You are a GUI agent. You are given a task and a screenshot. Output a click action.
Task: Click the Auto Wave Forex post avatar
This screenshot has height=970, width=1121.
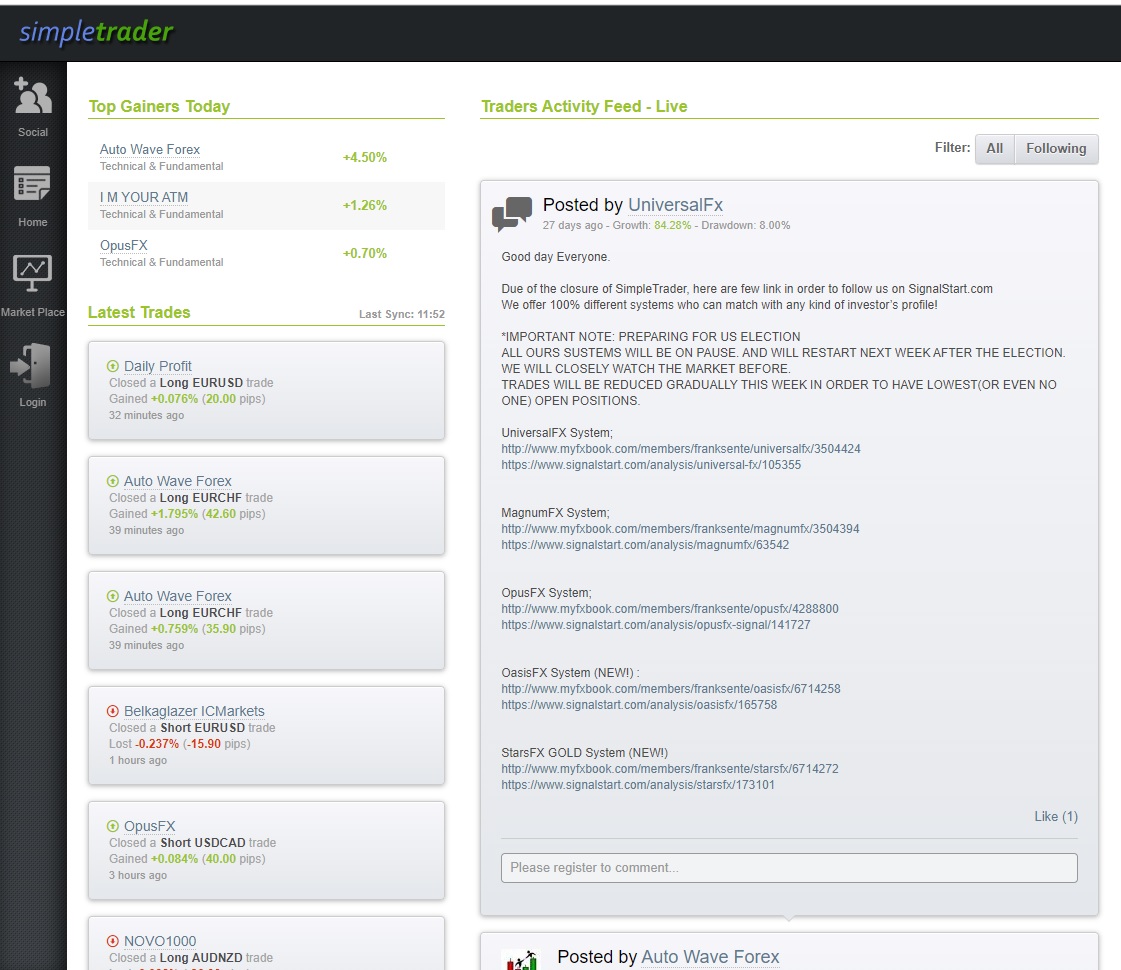coord(519,960)
